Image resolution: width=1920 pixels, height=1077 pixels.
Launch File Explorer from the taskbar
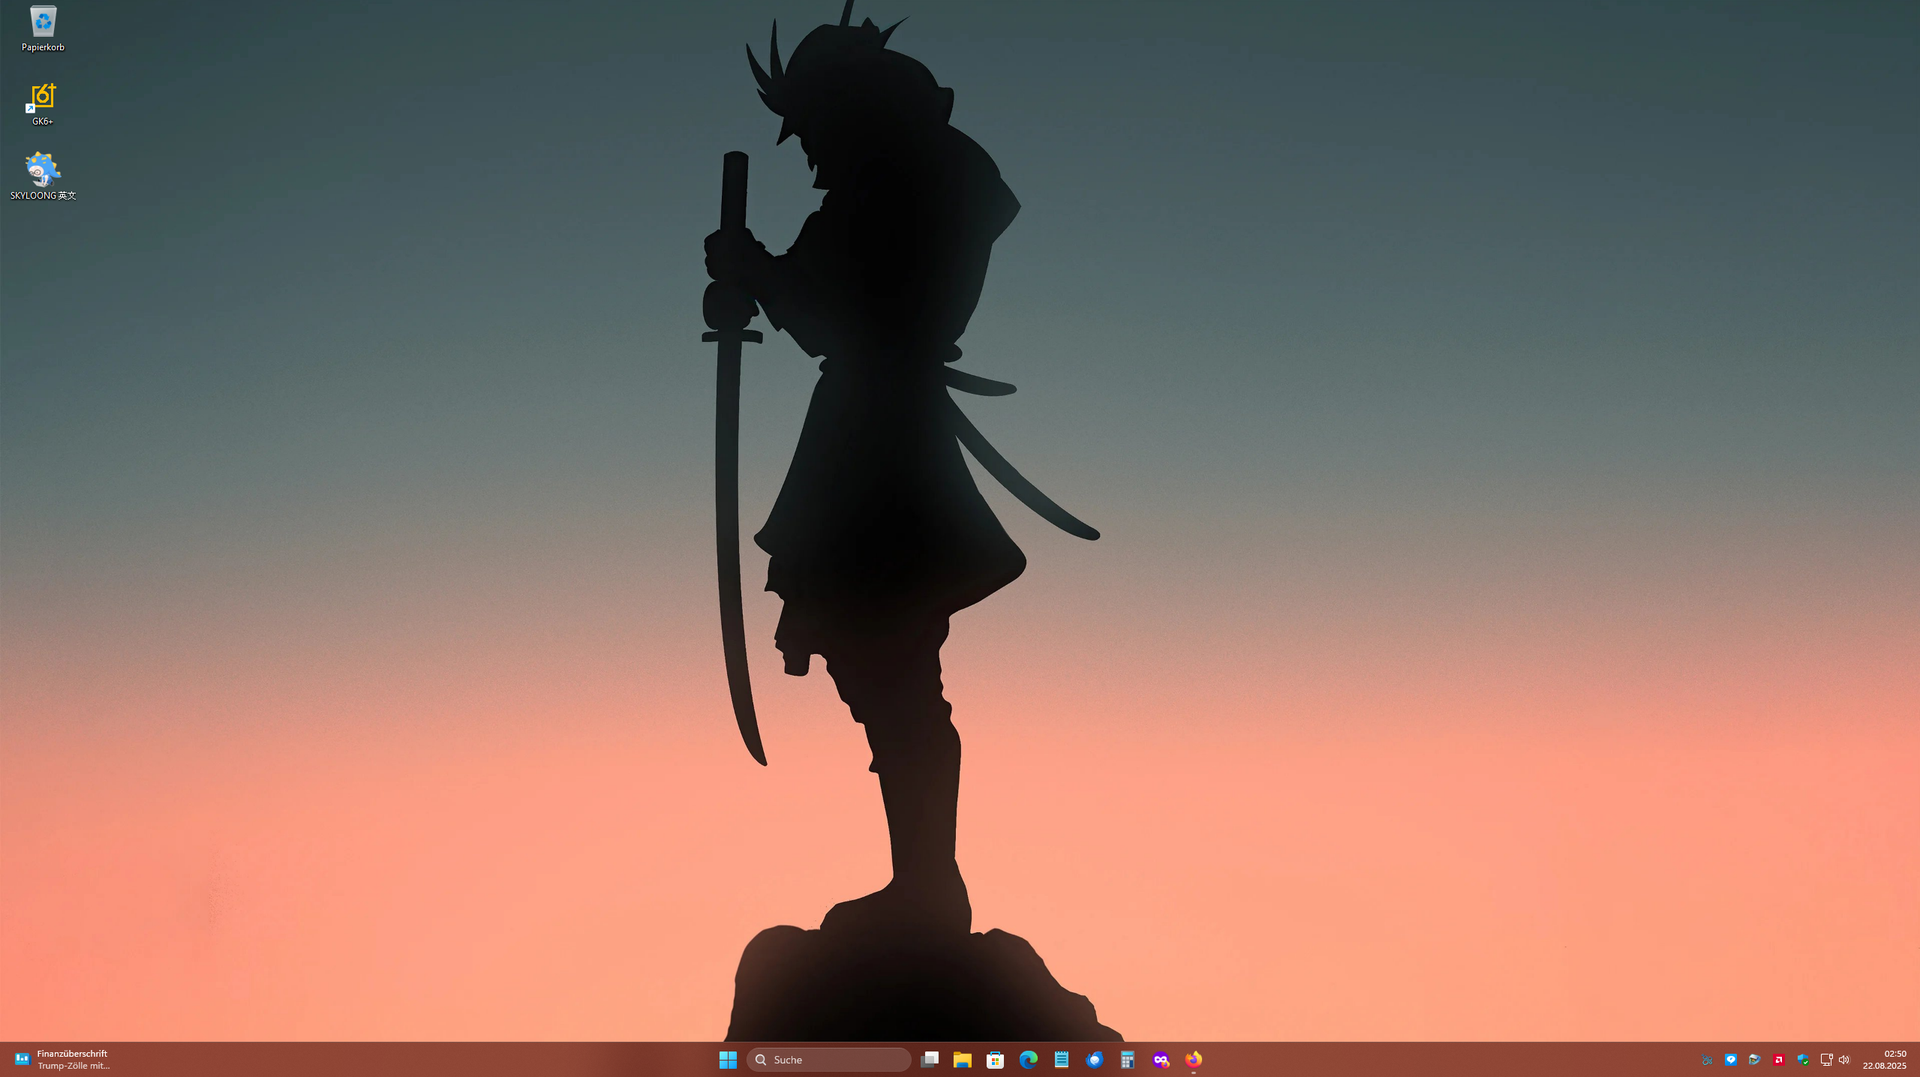[x=962, y=1060]
